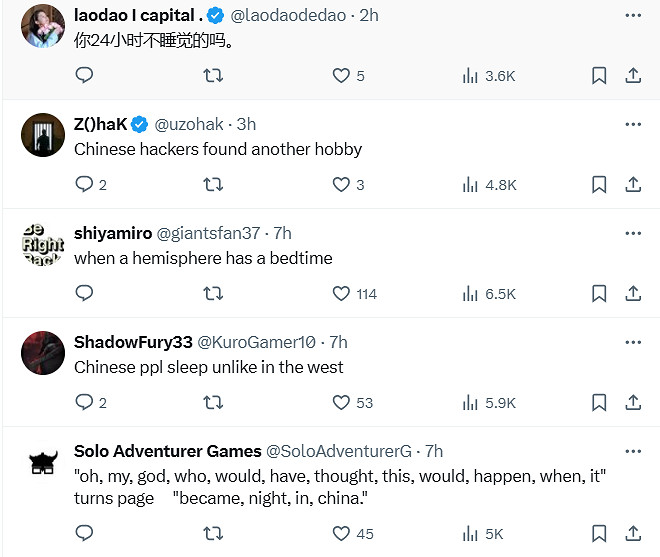Like shiyamiro's hemisphere bedtime tweet
Image resolution: width=660 pixels, height=557 pixels.
[341, 293]
